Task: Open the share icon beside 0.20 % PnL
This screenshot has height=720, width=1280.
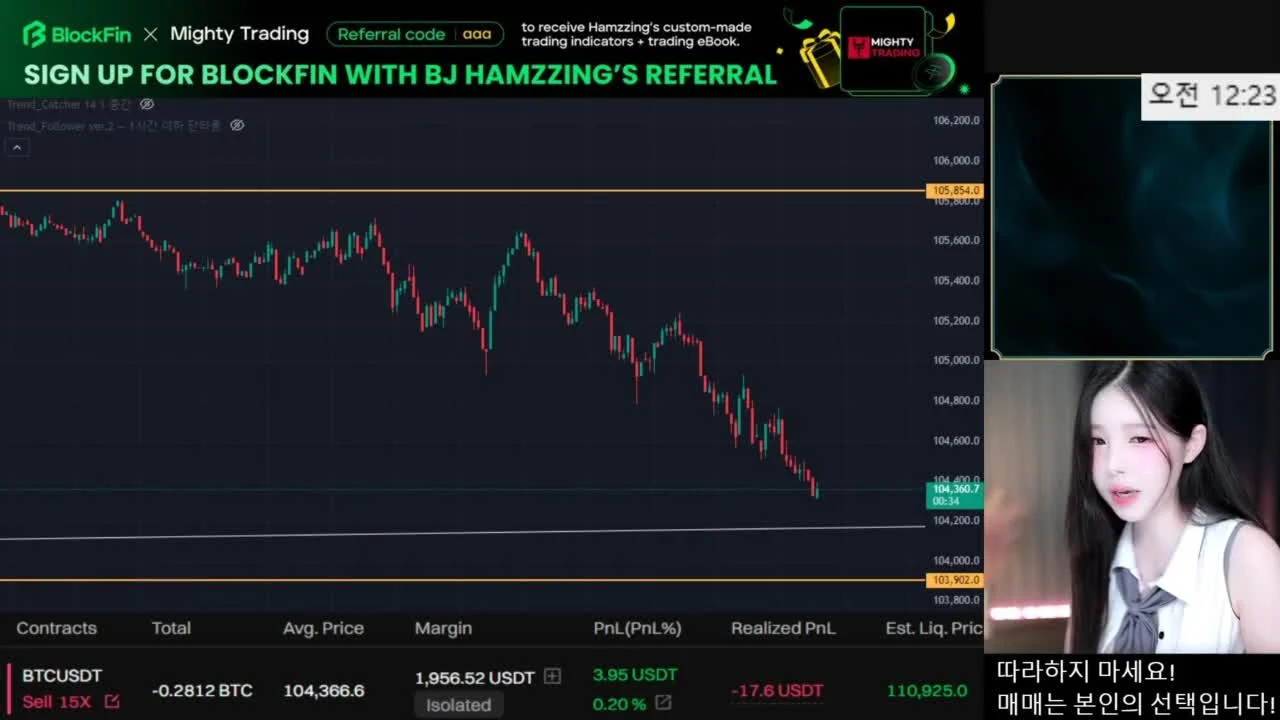Action: click(x=663, y=703)
